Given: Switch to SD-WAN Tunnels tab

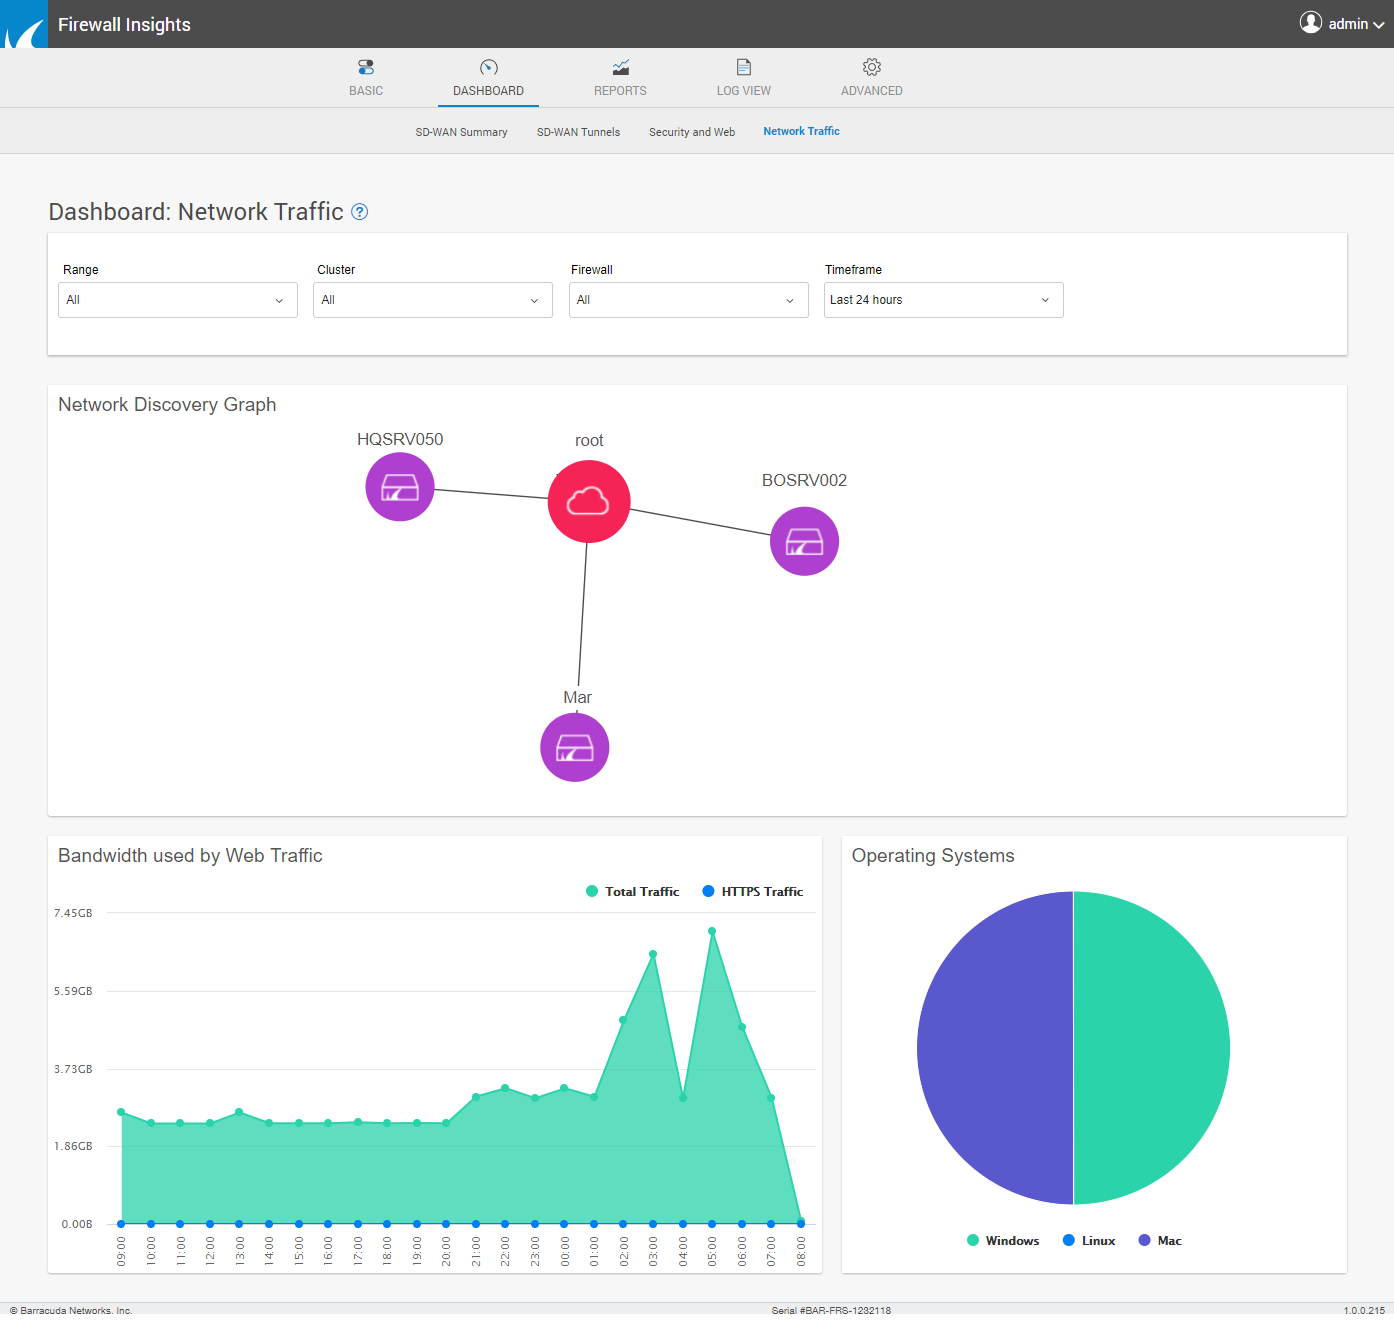Looking at the screenshot, I should (x=579, y=132).
